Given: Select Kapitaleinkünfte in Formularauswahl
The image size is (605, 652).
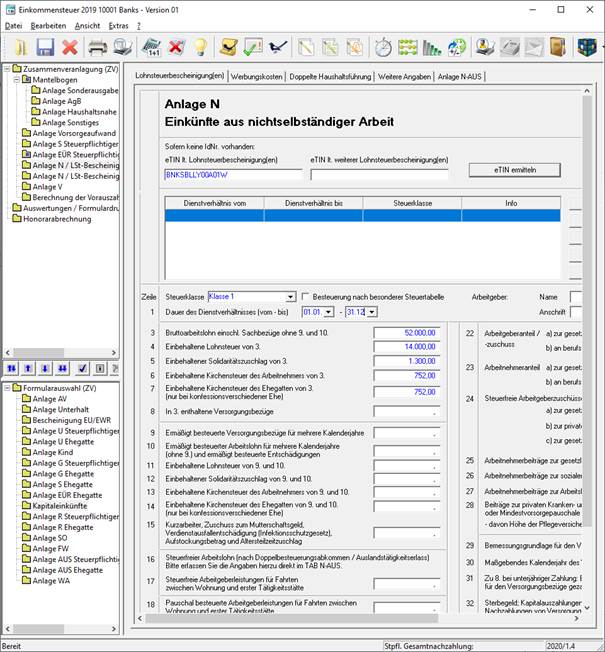Looking at the screenshot, I should pos(59,506).
